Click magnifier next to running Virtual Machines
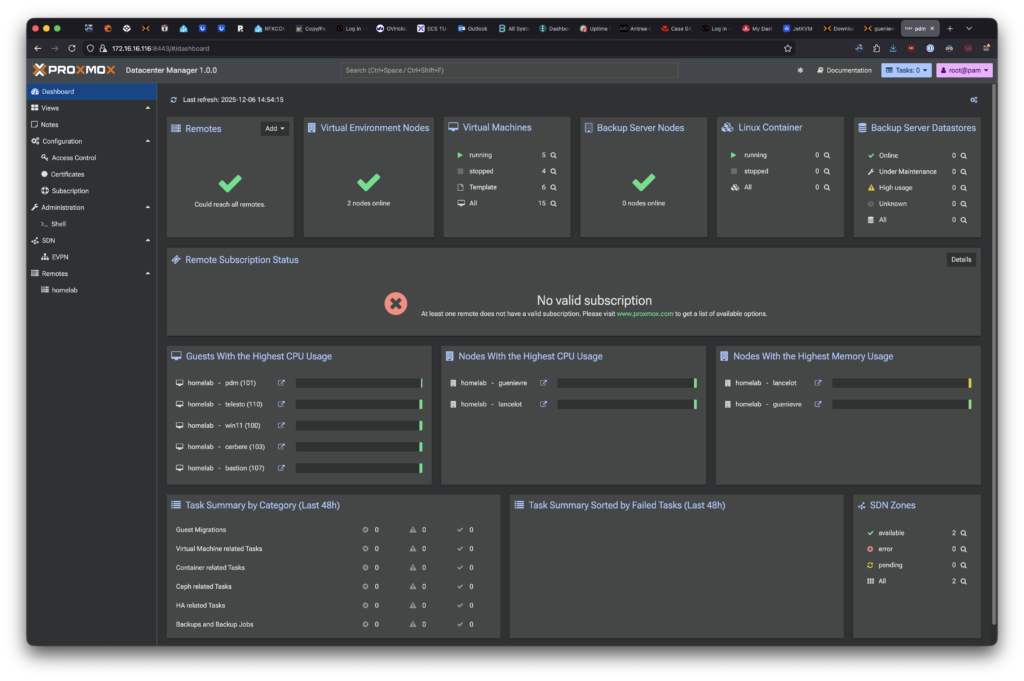 coord(553,156)
